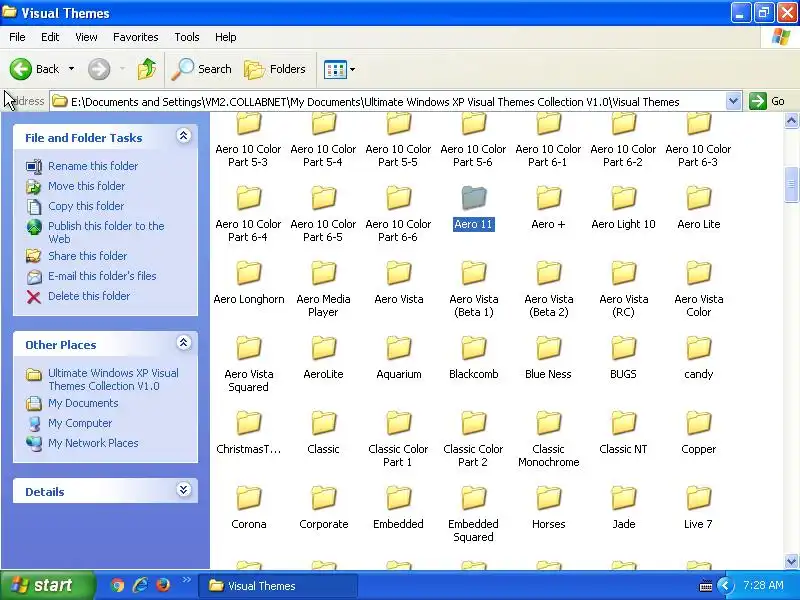Select the Embedded Squared folder
Image resolution: width=800 pixels, height=600 pixels.
pos(473,514)
